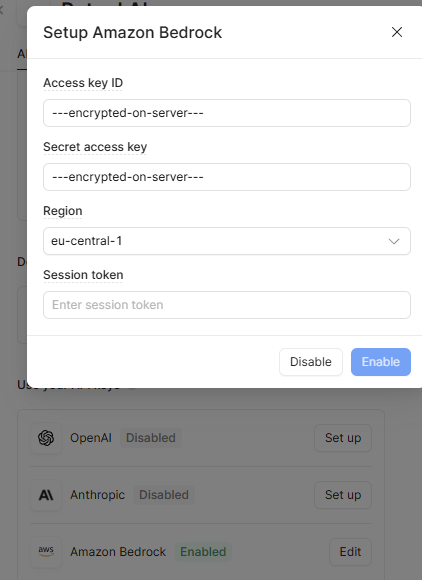
Task: Focus the Secret access key field
Action: (x=227, y=177)
